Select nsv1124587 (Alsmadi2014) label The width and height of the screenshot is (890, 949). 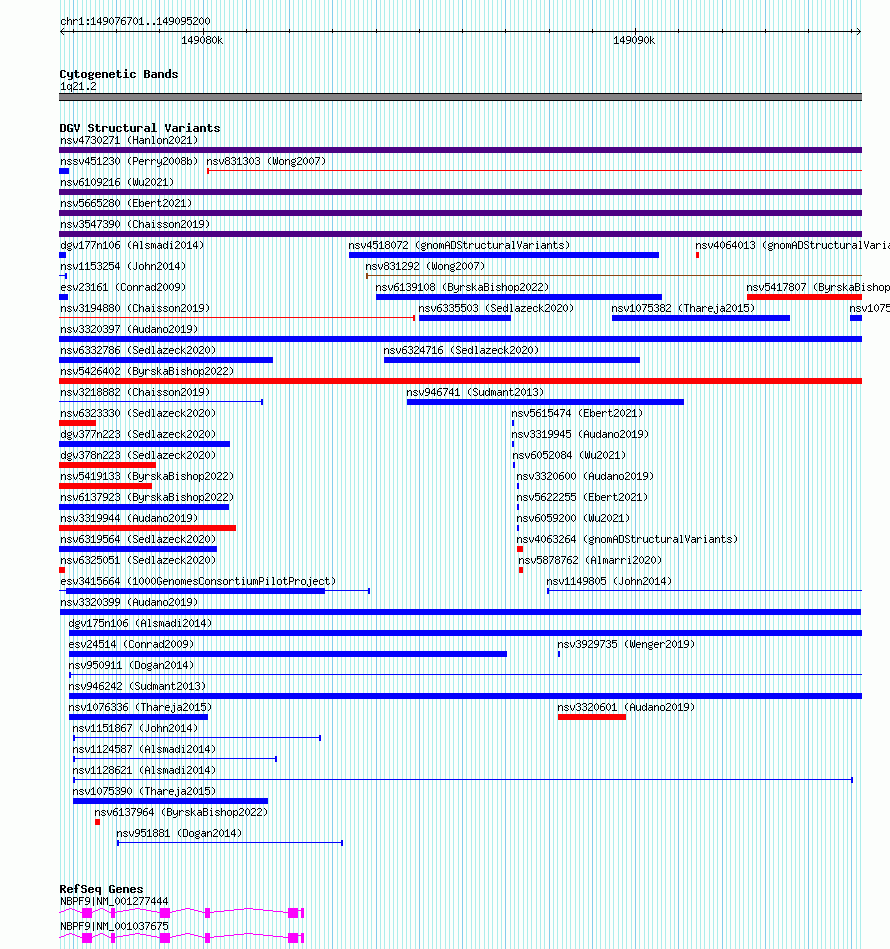(x=144, y=750)
